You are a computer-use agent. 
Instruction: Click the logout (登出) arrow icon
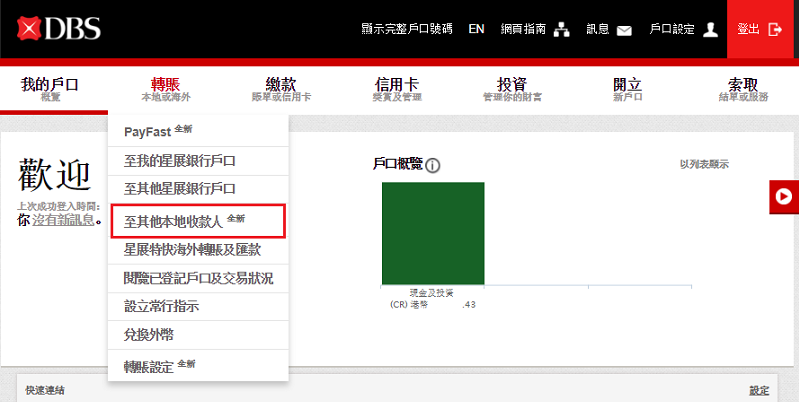pyautogui.click(x=775, y=30)
